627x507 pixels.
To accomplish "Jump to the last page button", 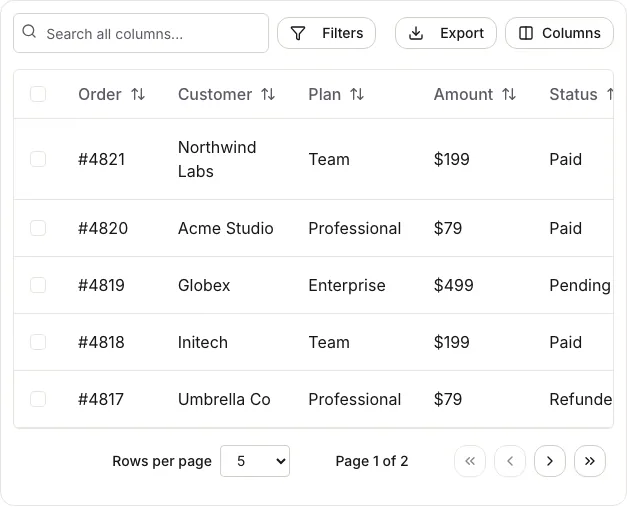I will [590, 461].
